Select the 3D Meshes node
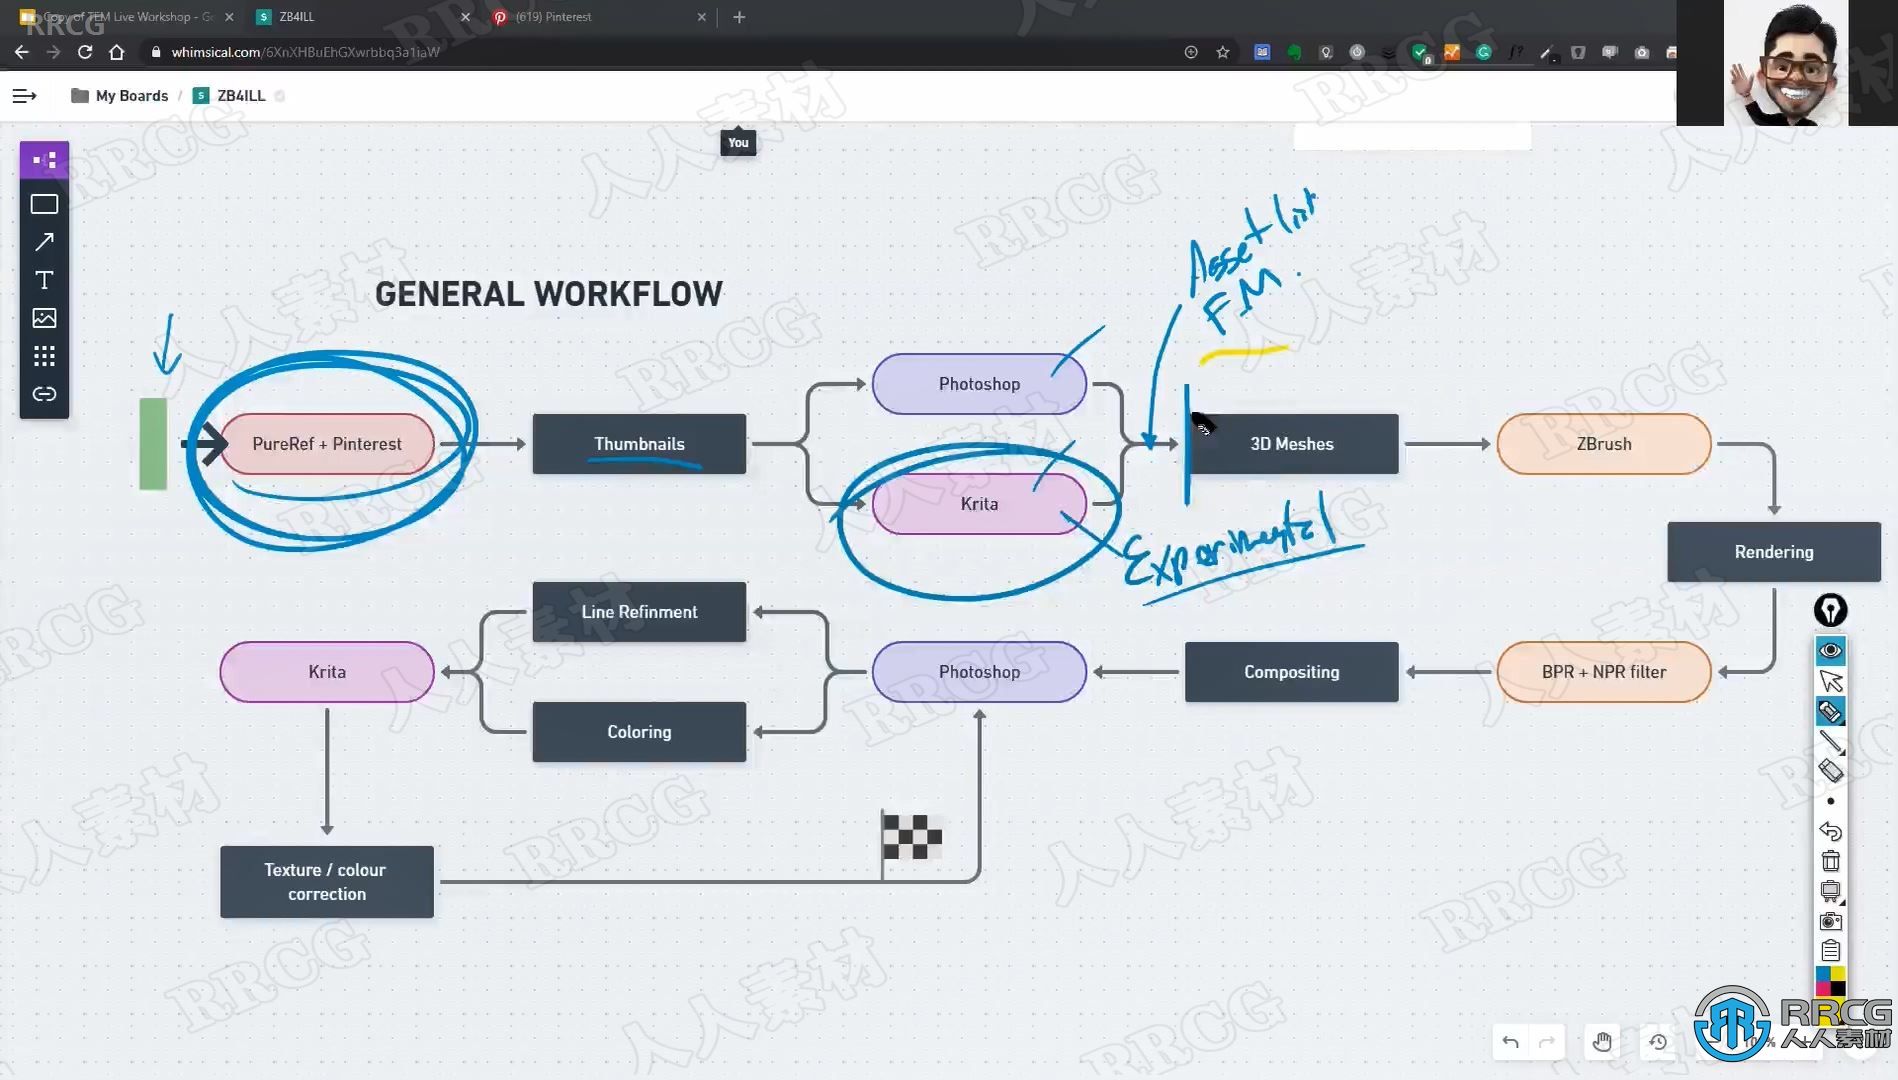The image size is (1898, 1080). (1291, 444)
